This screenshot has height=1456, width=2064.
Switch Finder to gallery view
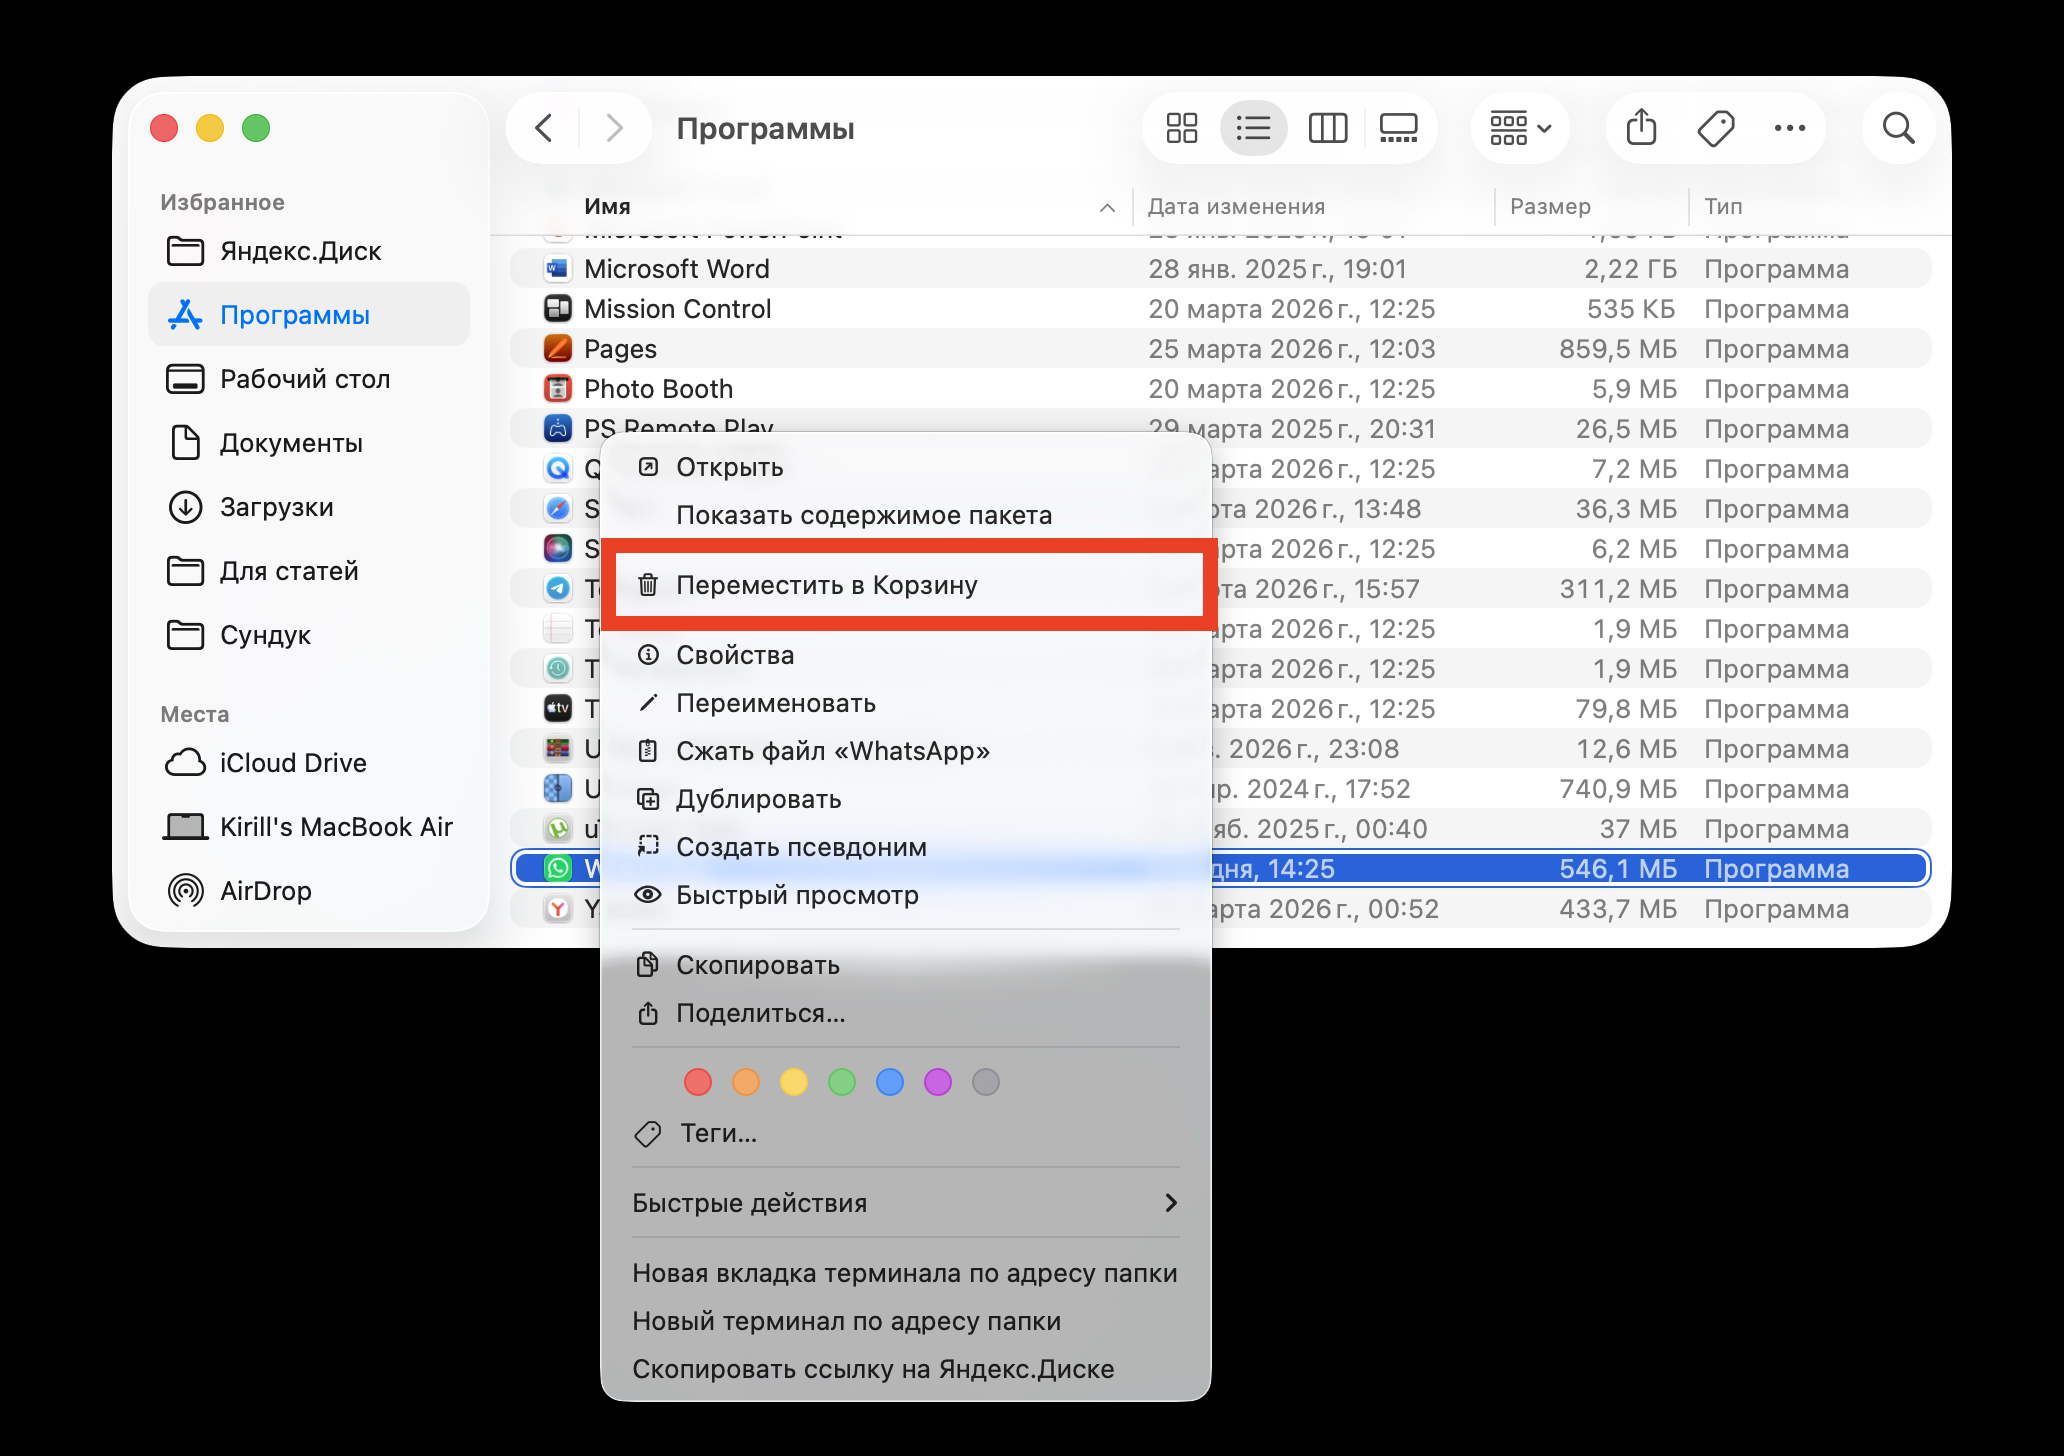pos(1398,128)
